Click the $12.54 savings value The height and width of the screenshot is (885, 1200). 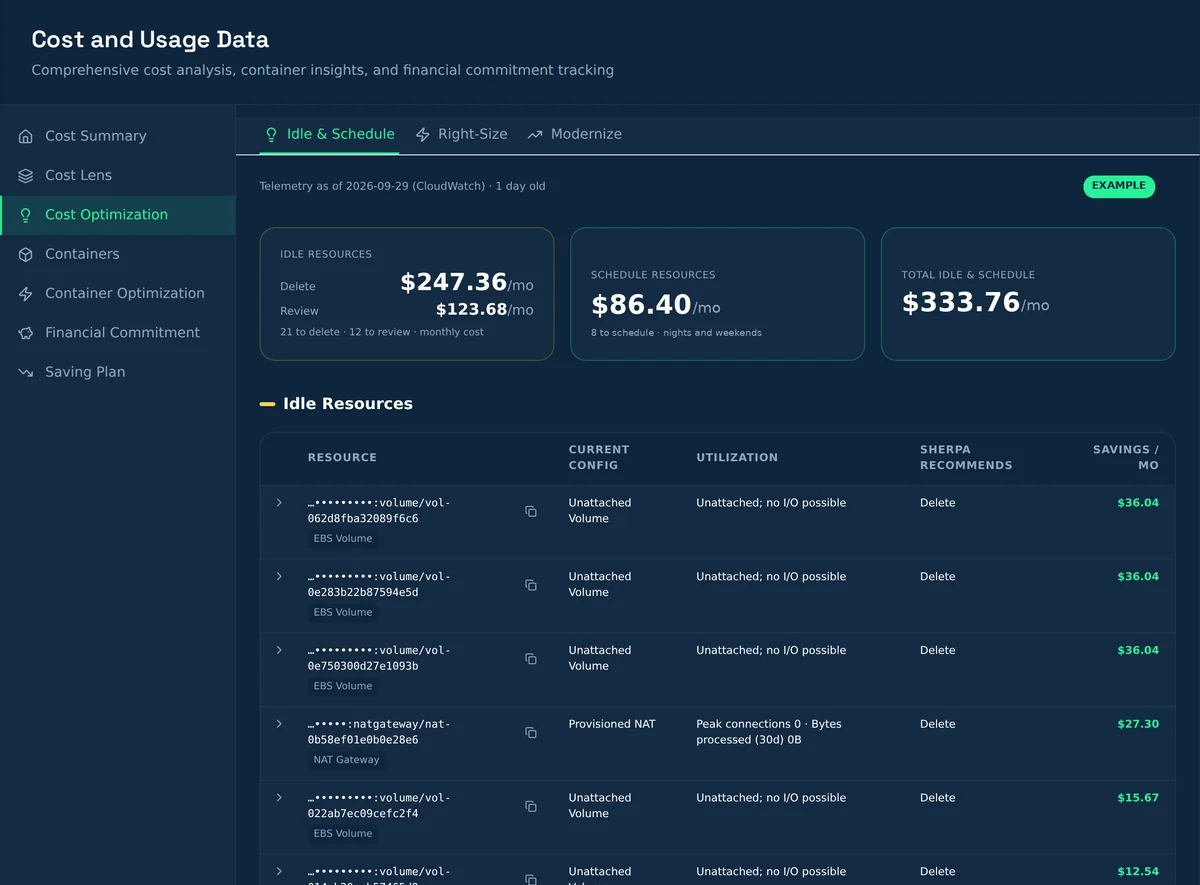tap(1138, 872)
